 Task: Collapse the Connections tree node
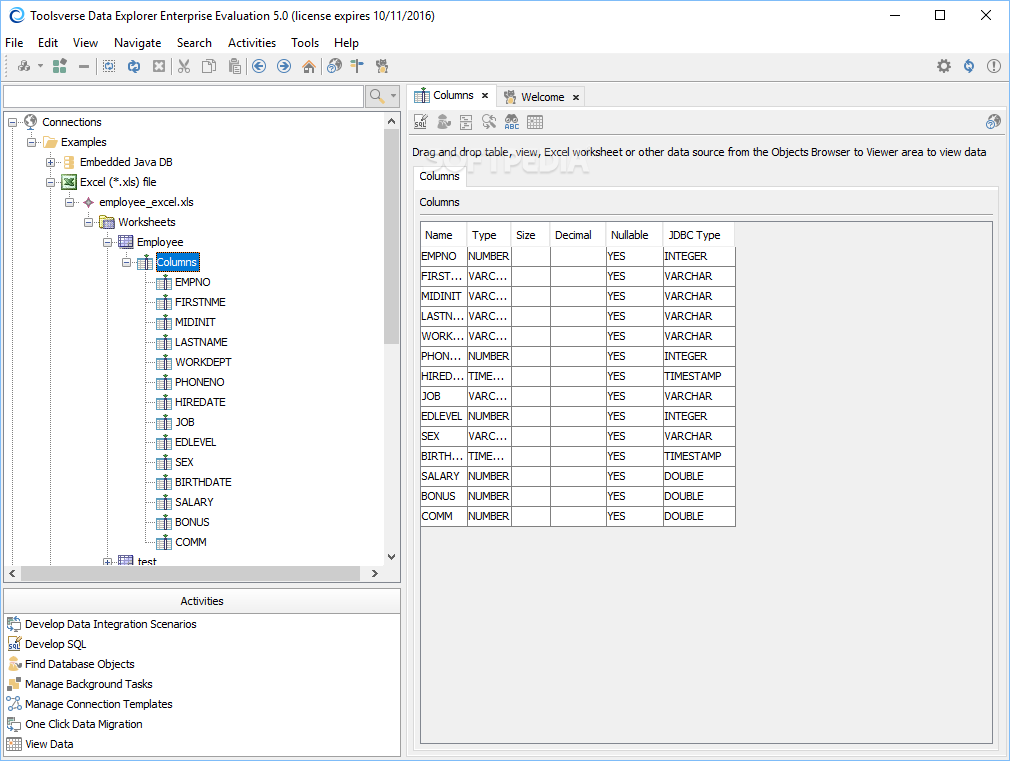point(12,122)
